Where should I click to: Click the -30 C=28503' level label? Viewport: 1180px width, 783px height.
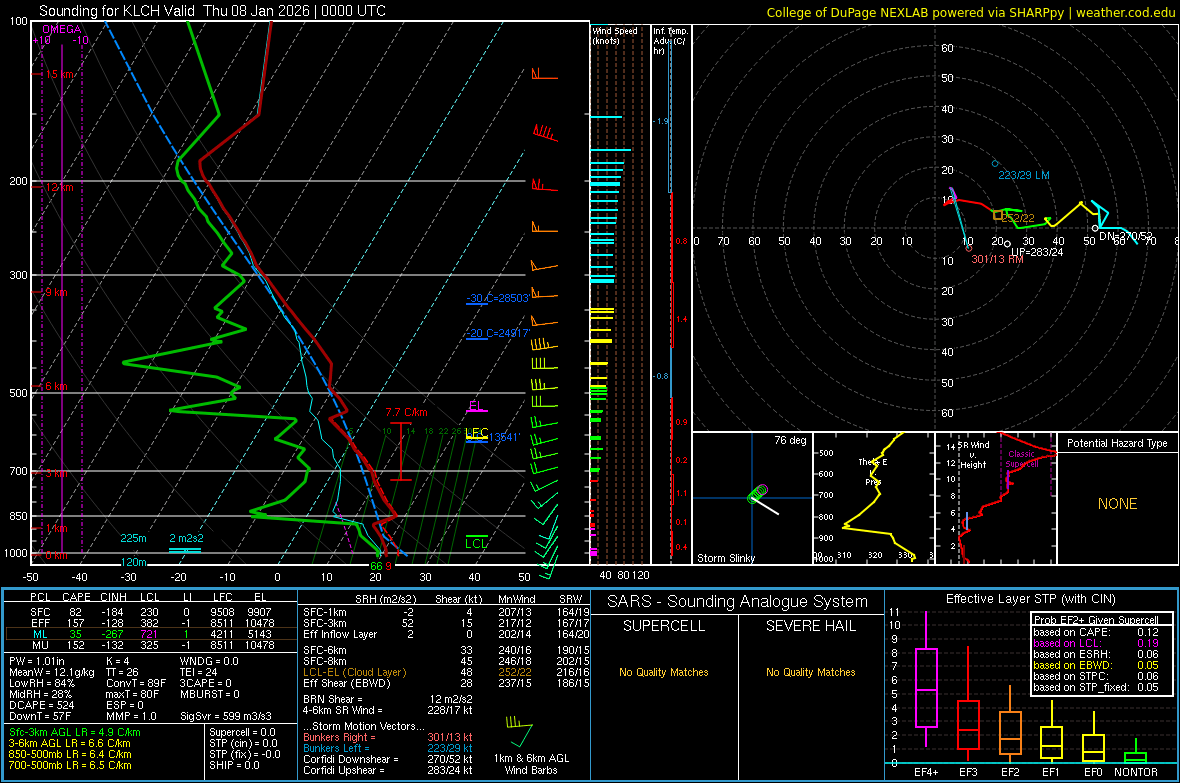pos(497,298)
